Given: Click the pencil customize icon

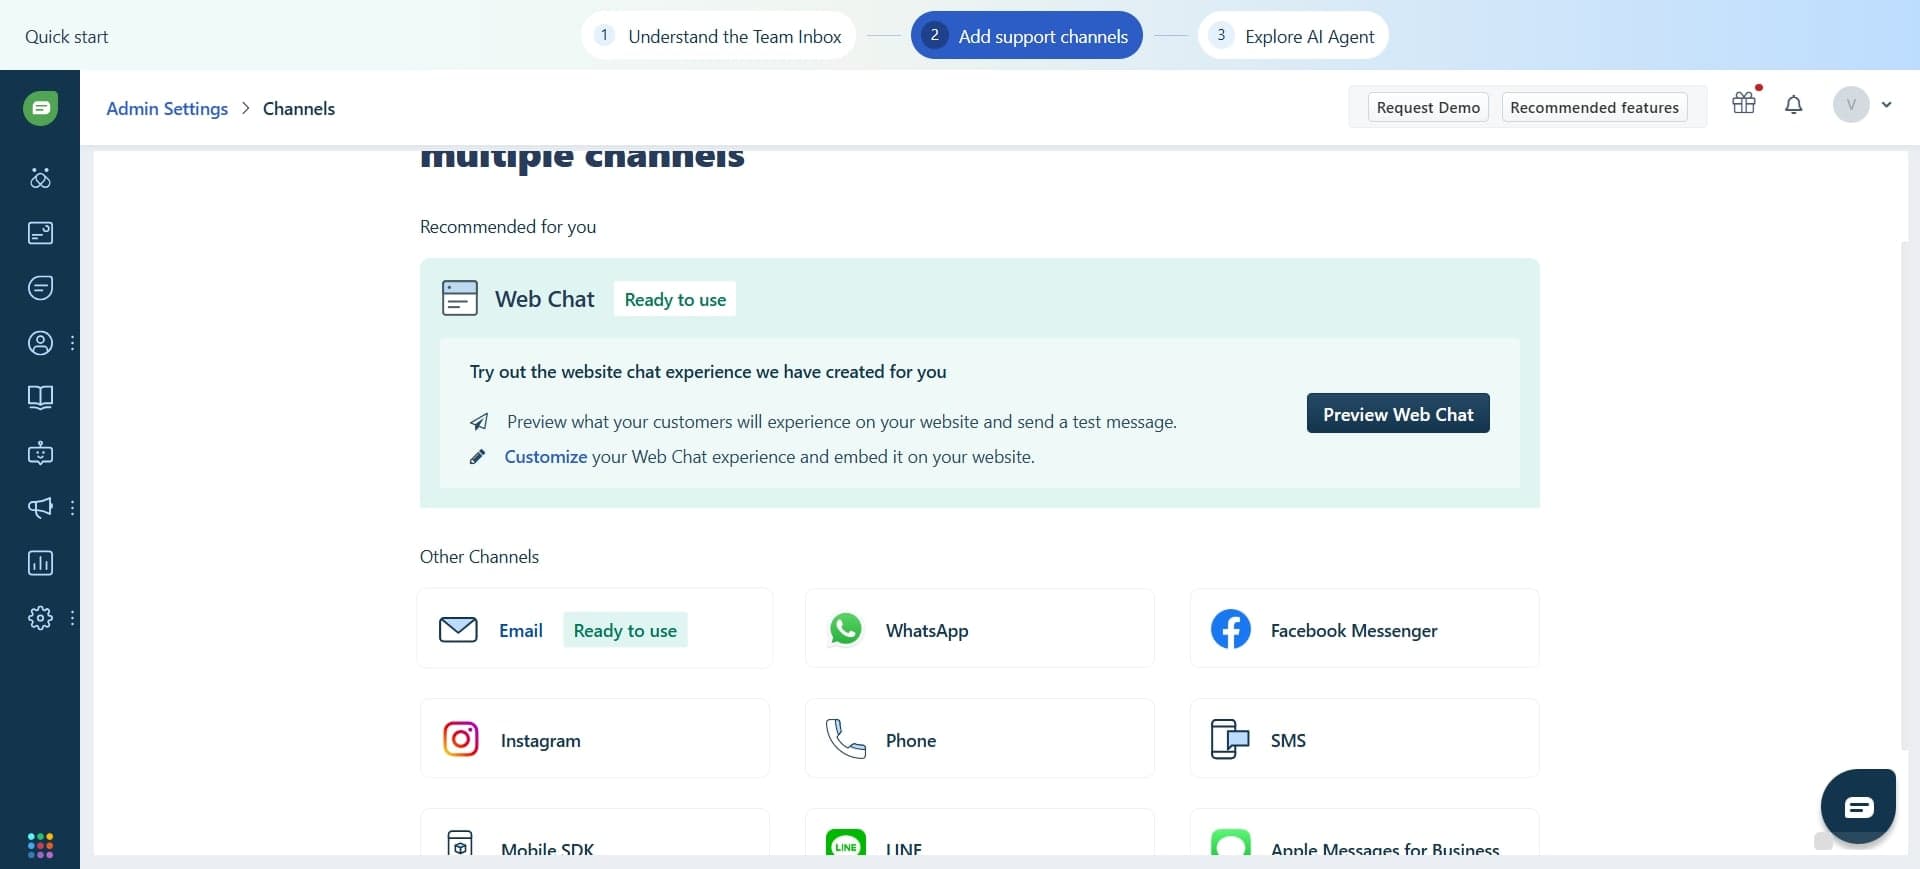Looking at the screenshot, I should 478,457.
